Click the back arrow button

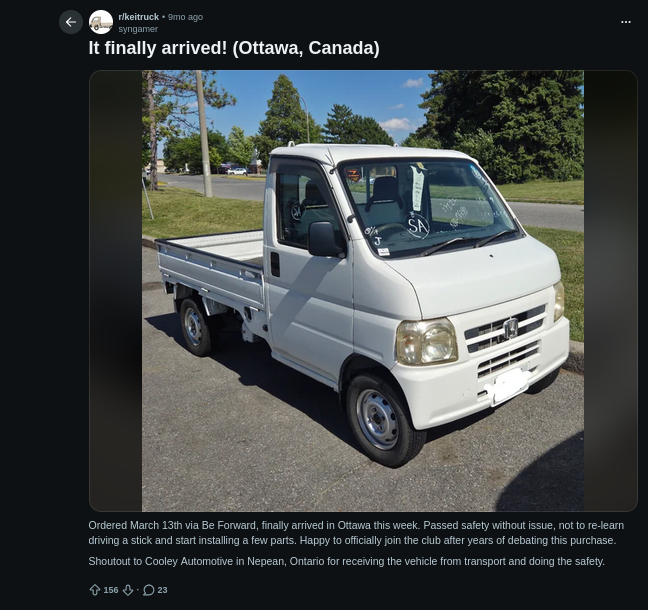tap(70, 22)
